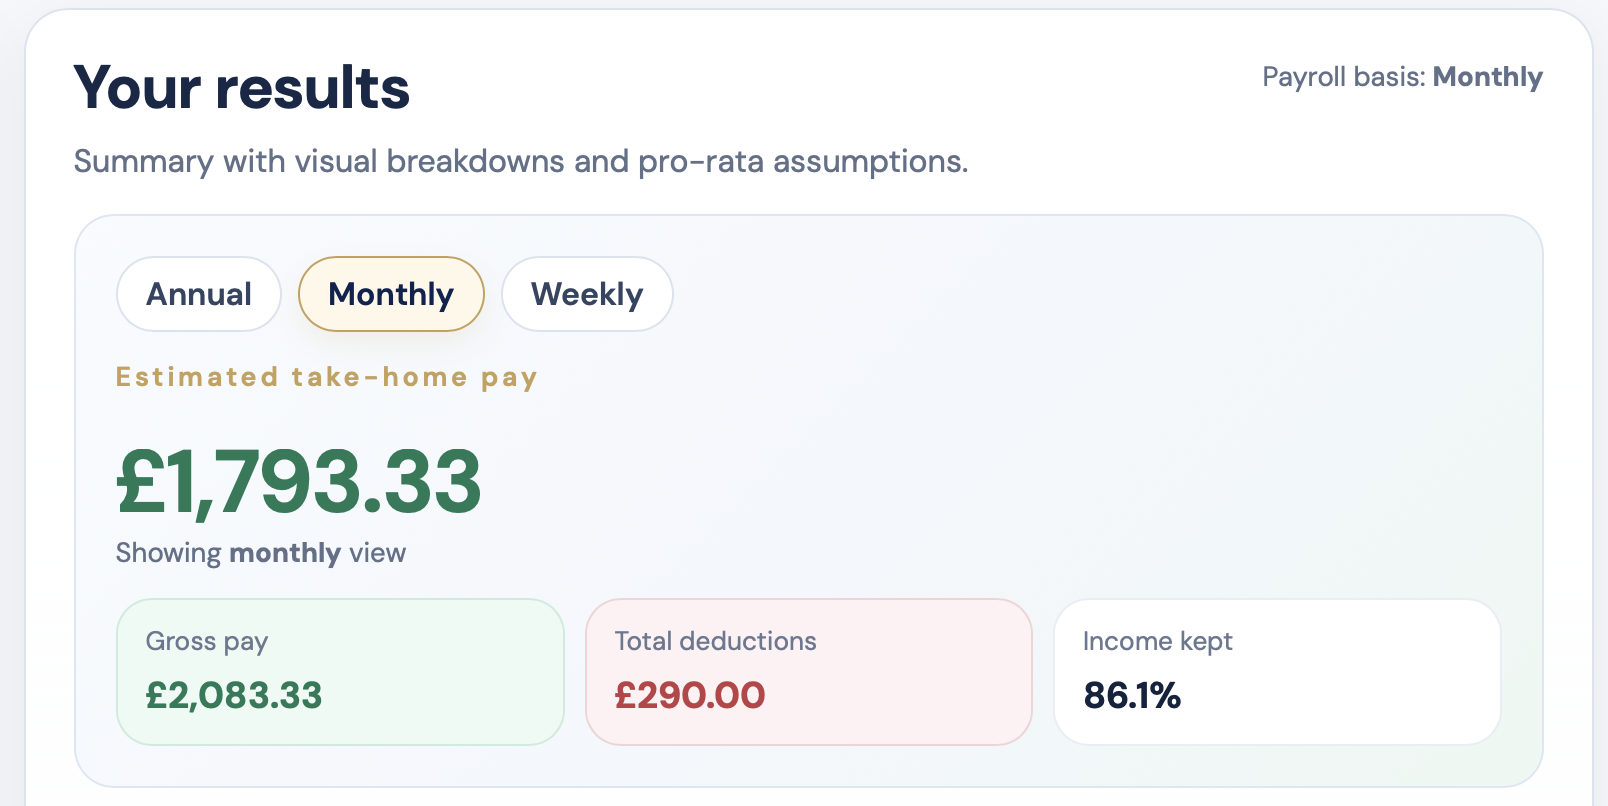This screenshot has height=806, width=1608.
Task: Click the pro-rata assumptions summary line
Action: 521,161
